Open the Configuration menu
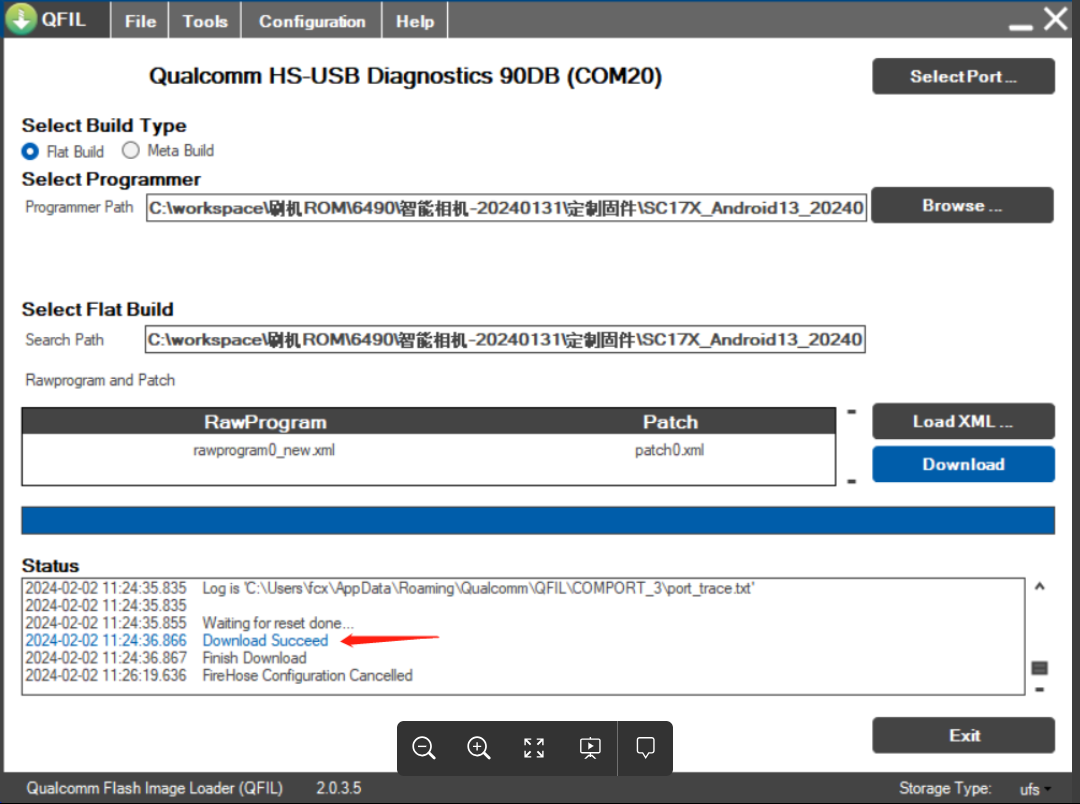 [x=312, y=21]
